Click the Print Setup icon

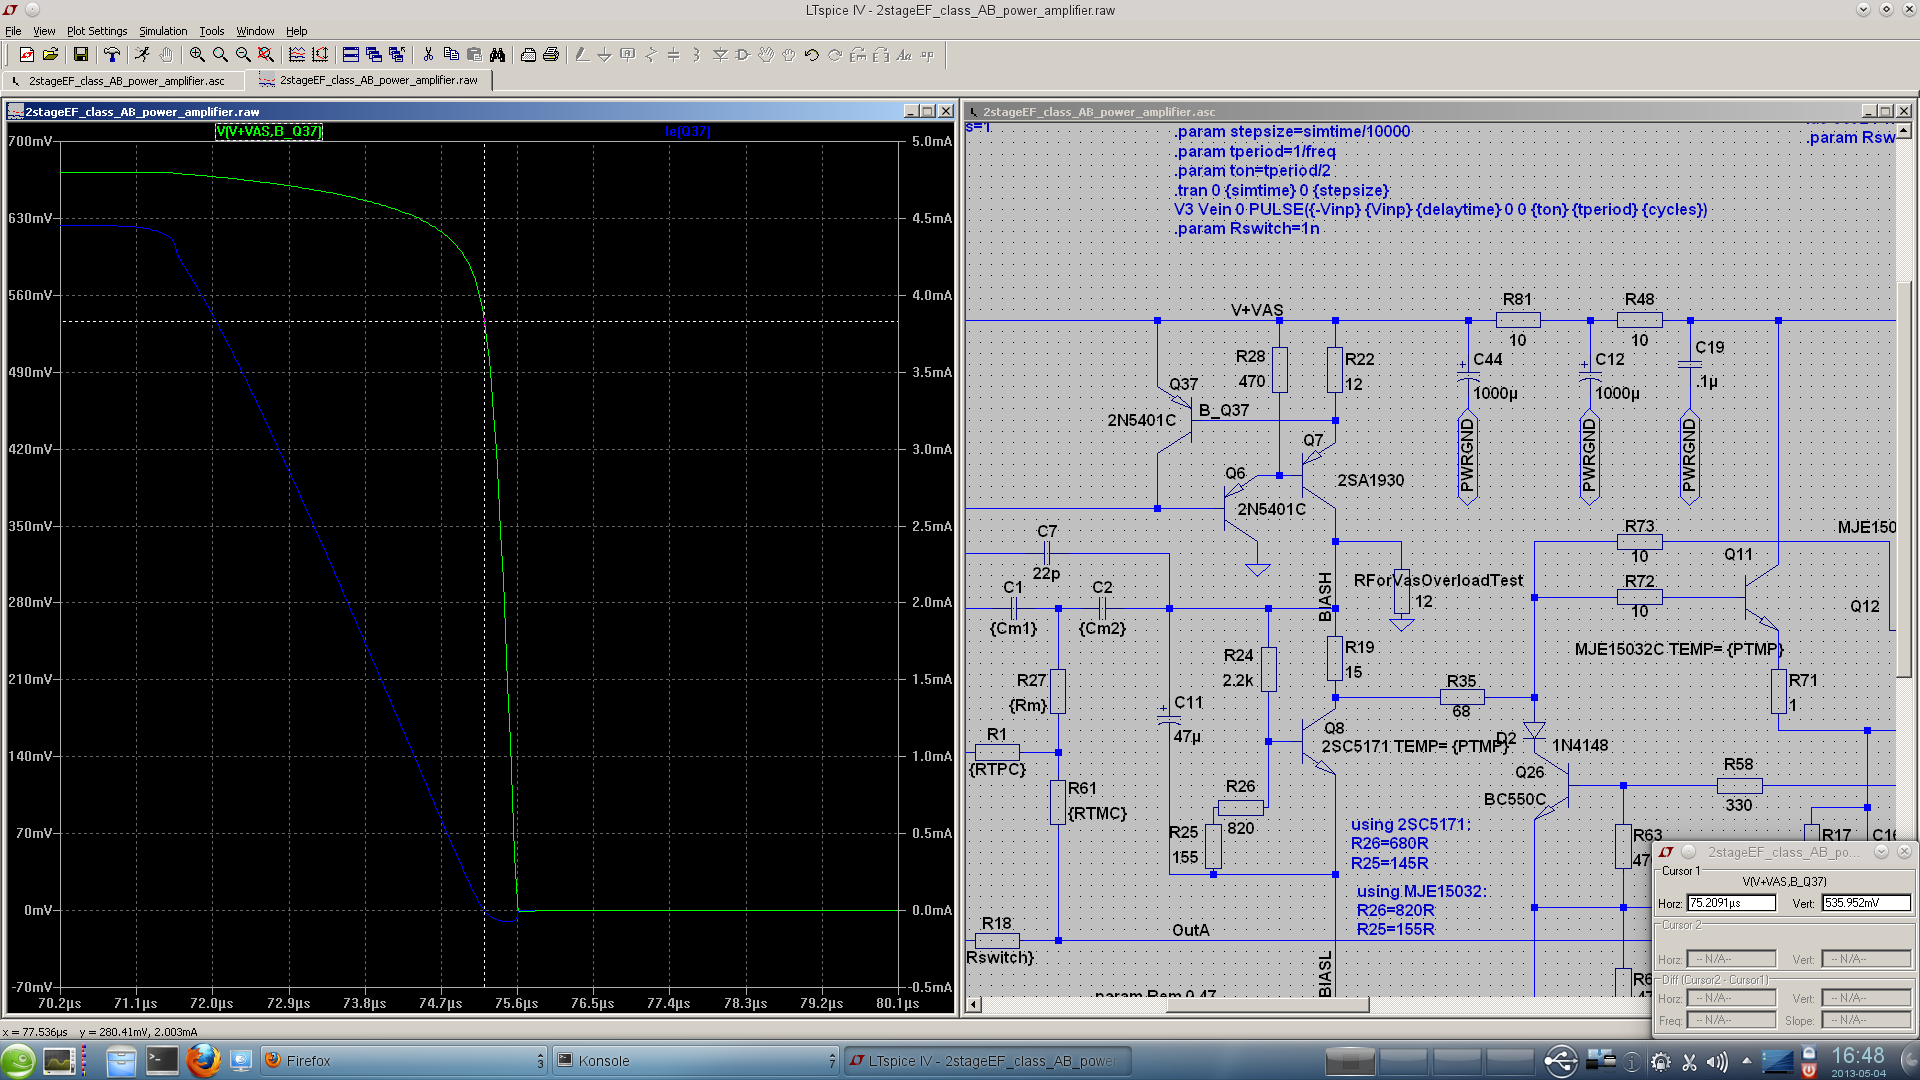pyautogui.click(x=528, y=55)
